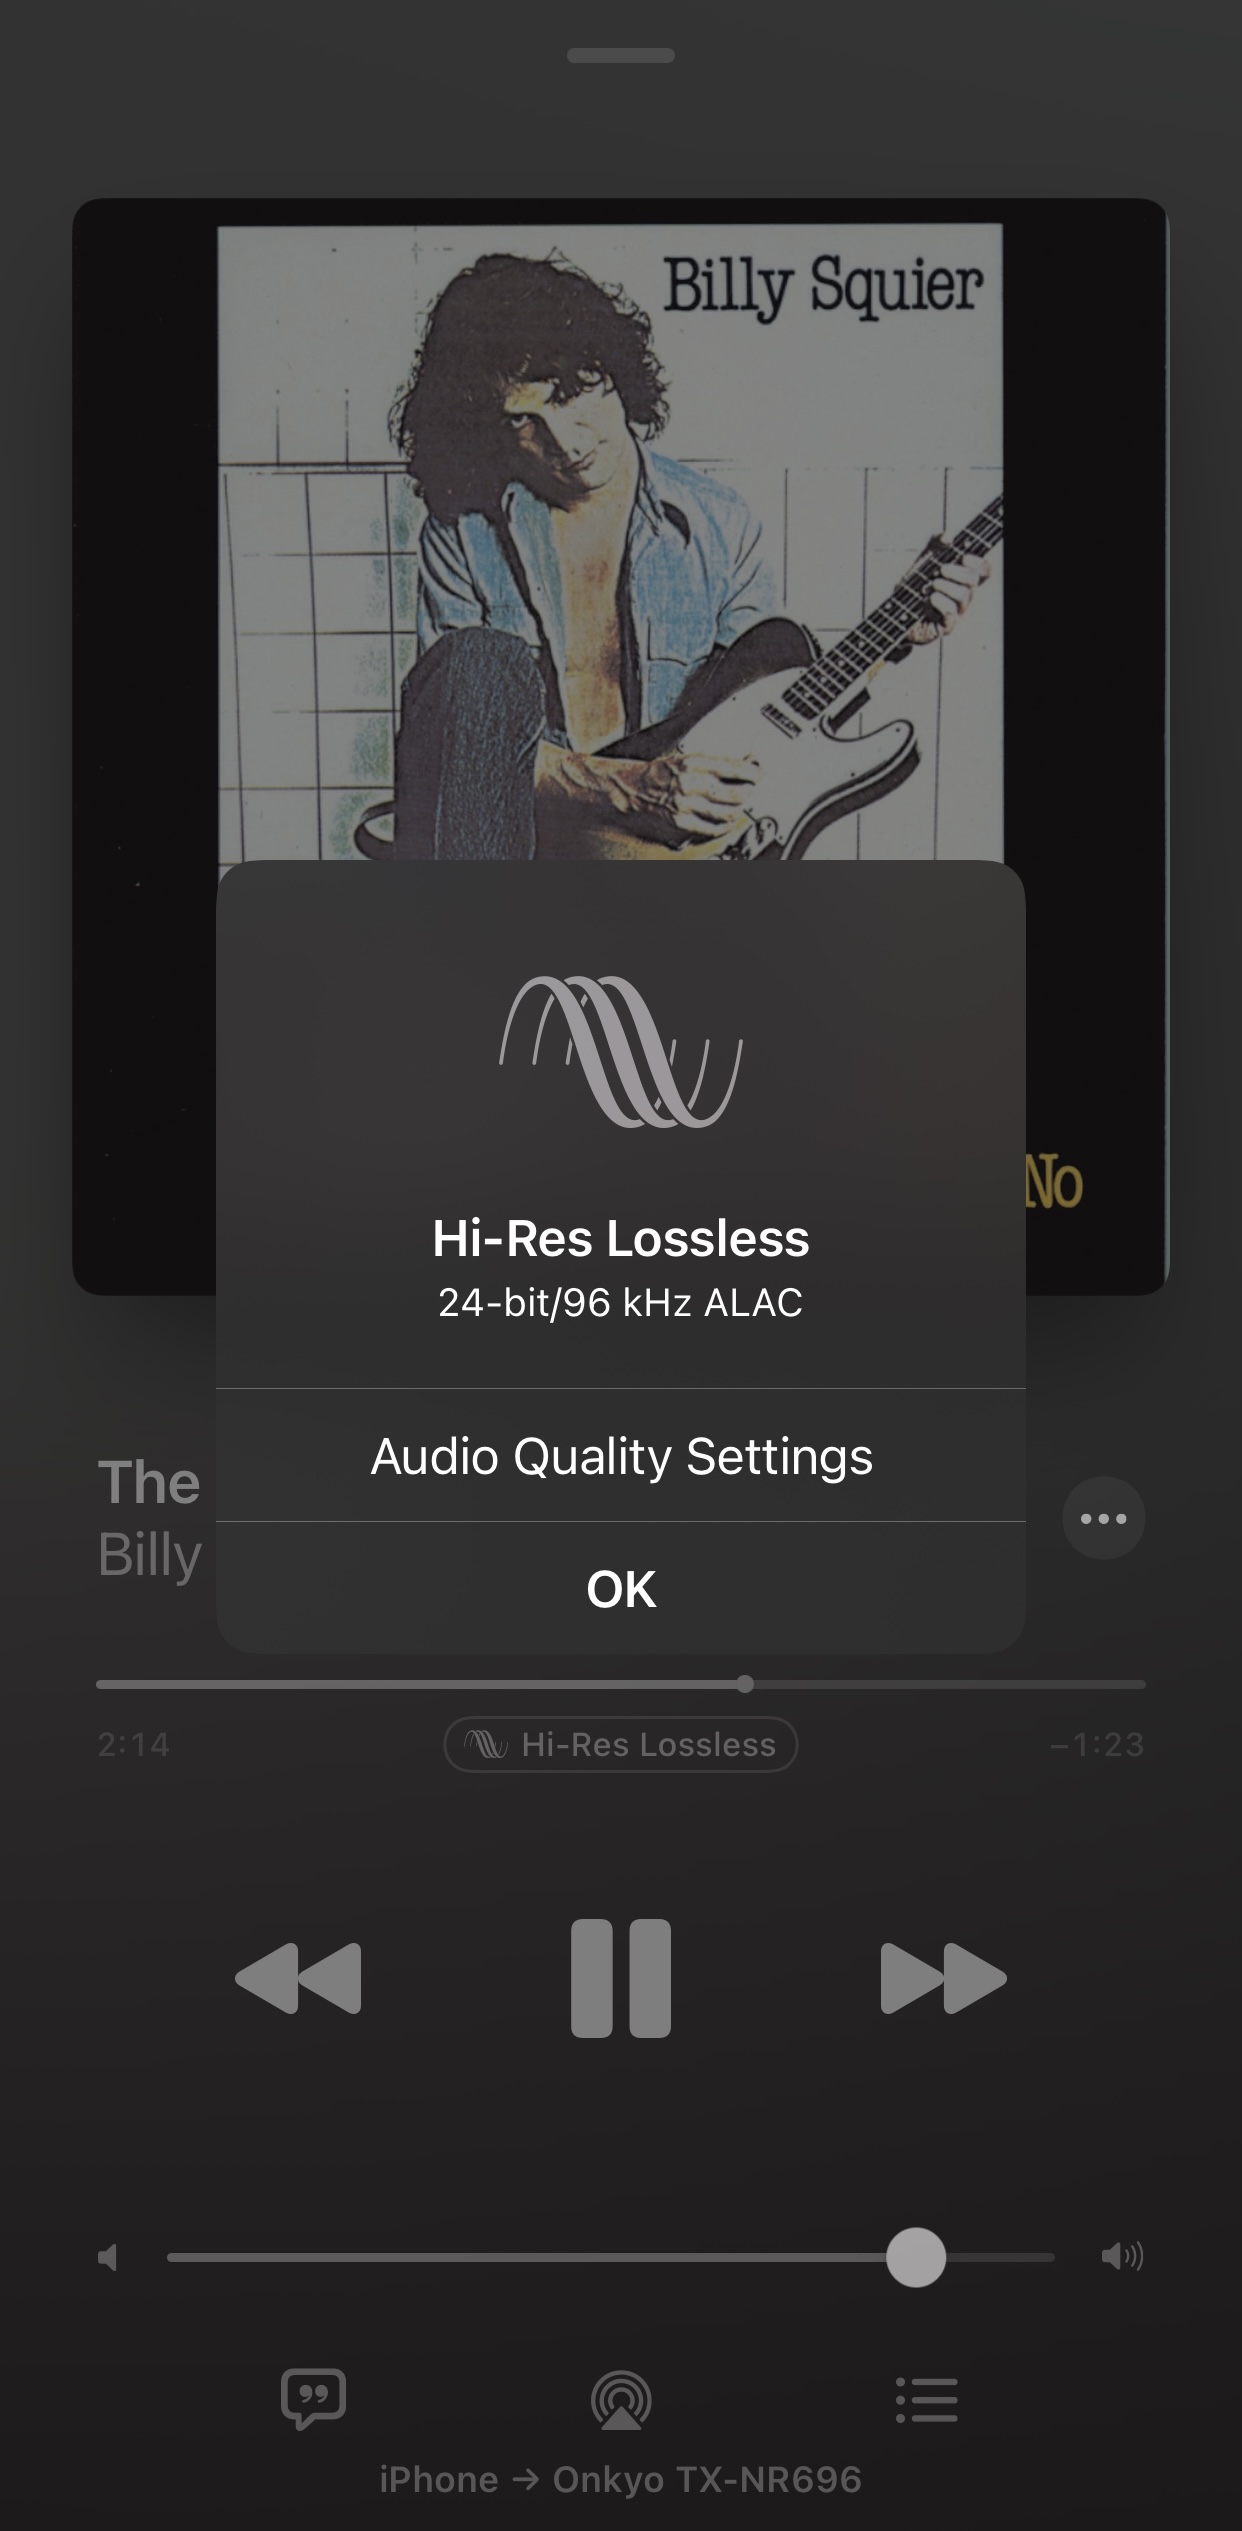The width and height of the screenshot is (1242, 2531).
Task: Click the song progress scrubber dot
Action: coord(745,1684)
